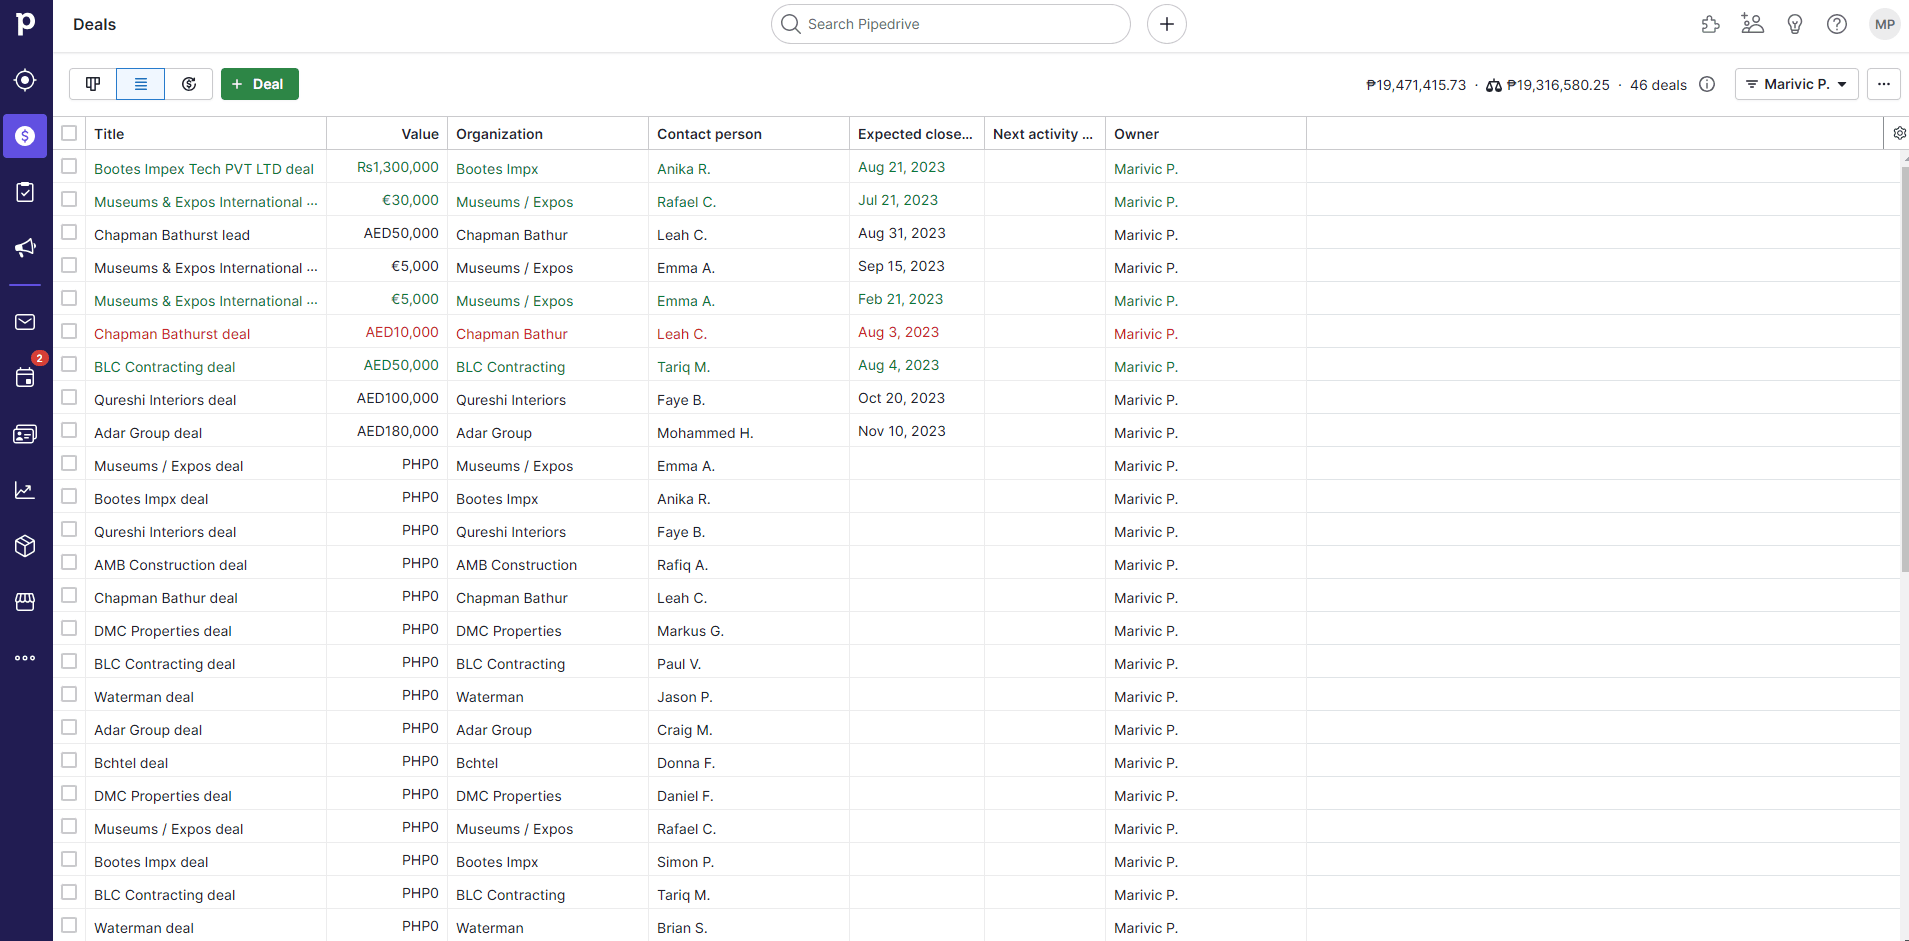Sort by Value column header
This screenshot has height=941, width=1909.
[420, 134]
